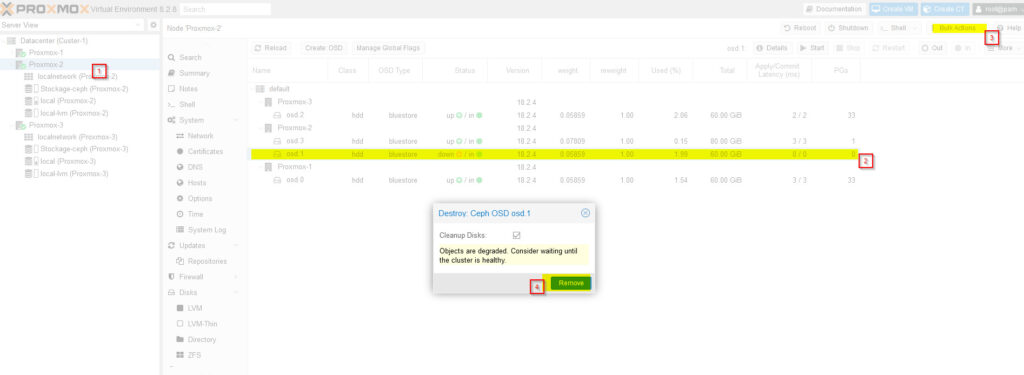Image resolution: width=1024 pixels, height=375 pixels.
Task: Click the Start OSD play button
Action: [x=812, y=48]
